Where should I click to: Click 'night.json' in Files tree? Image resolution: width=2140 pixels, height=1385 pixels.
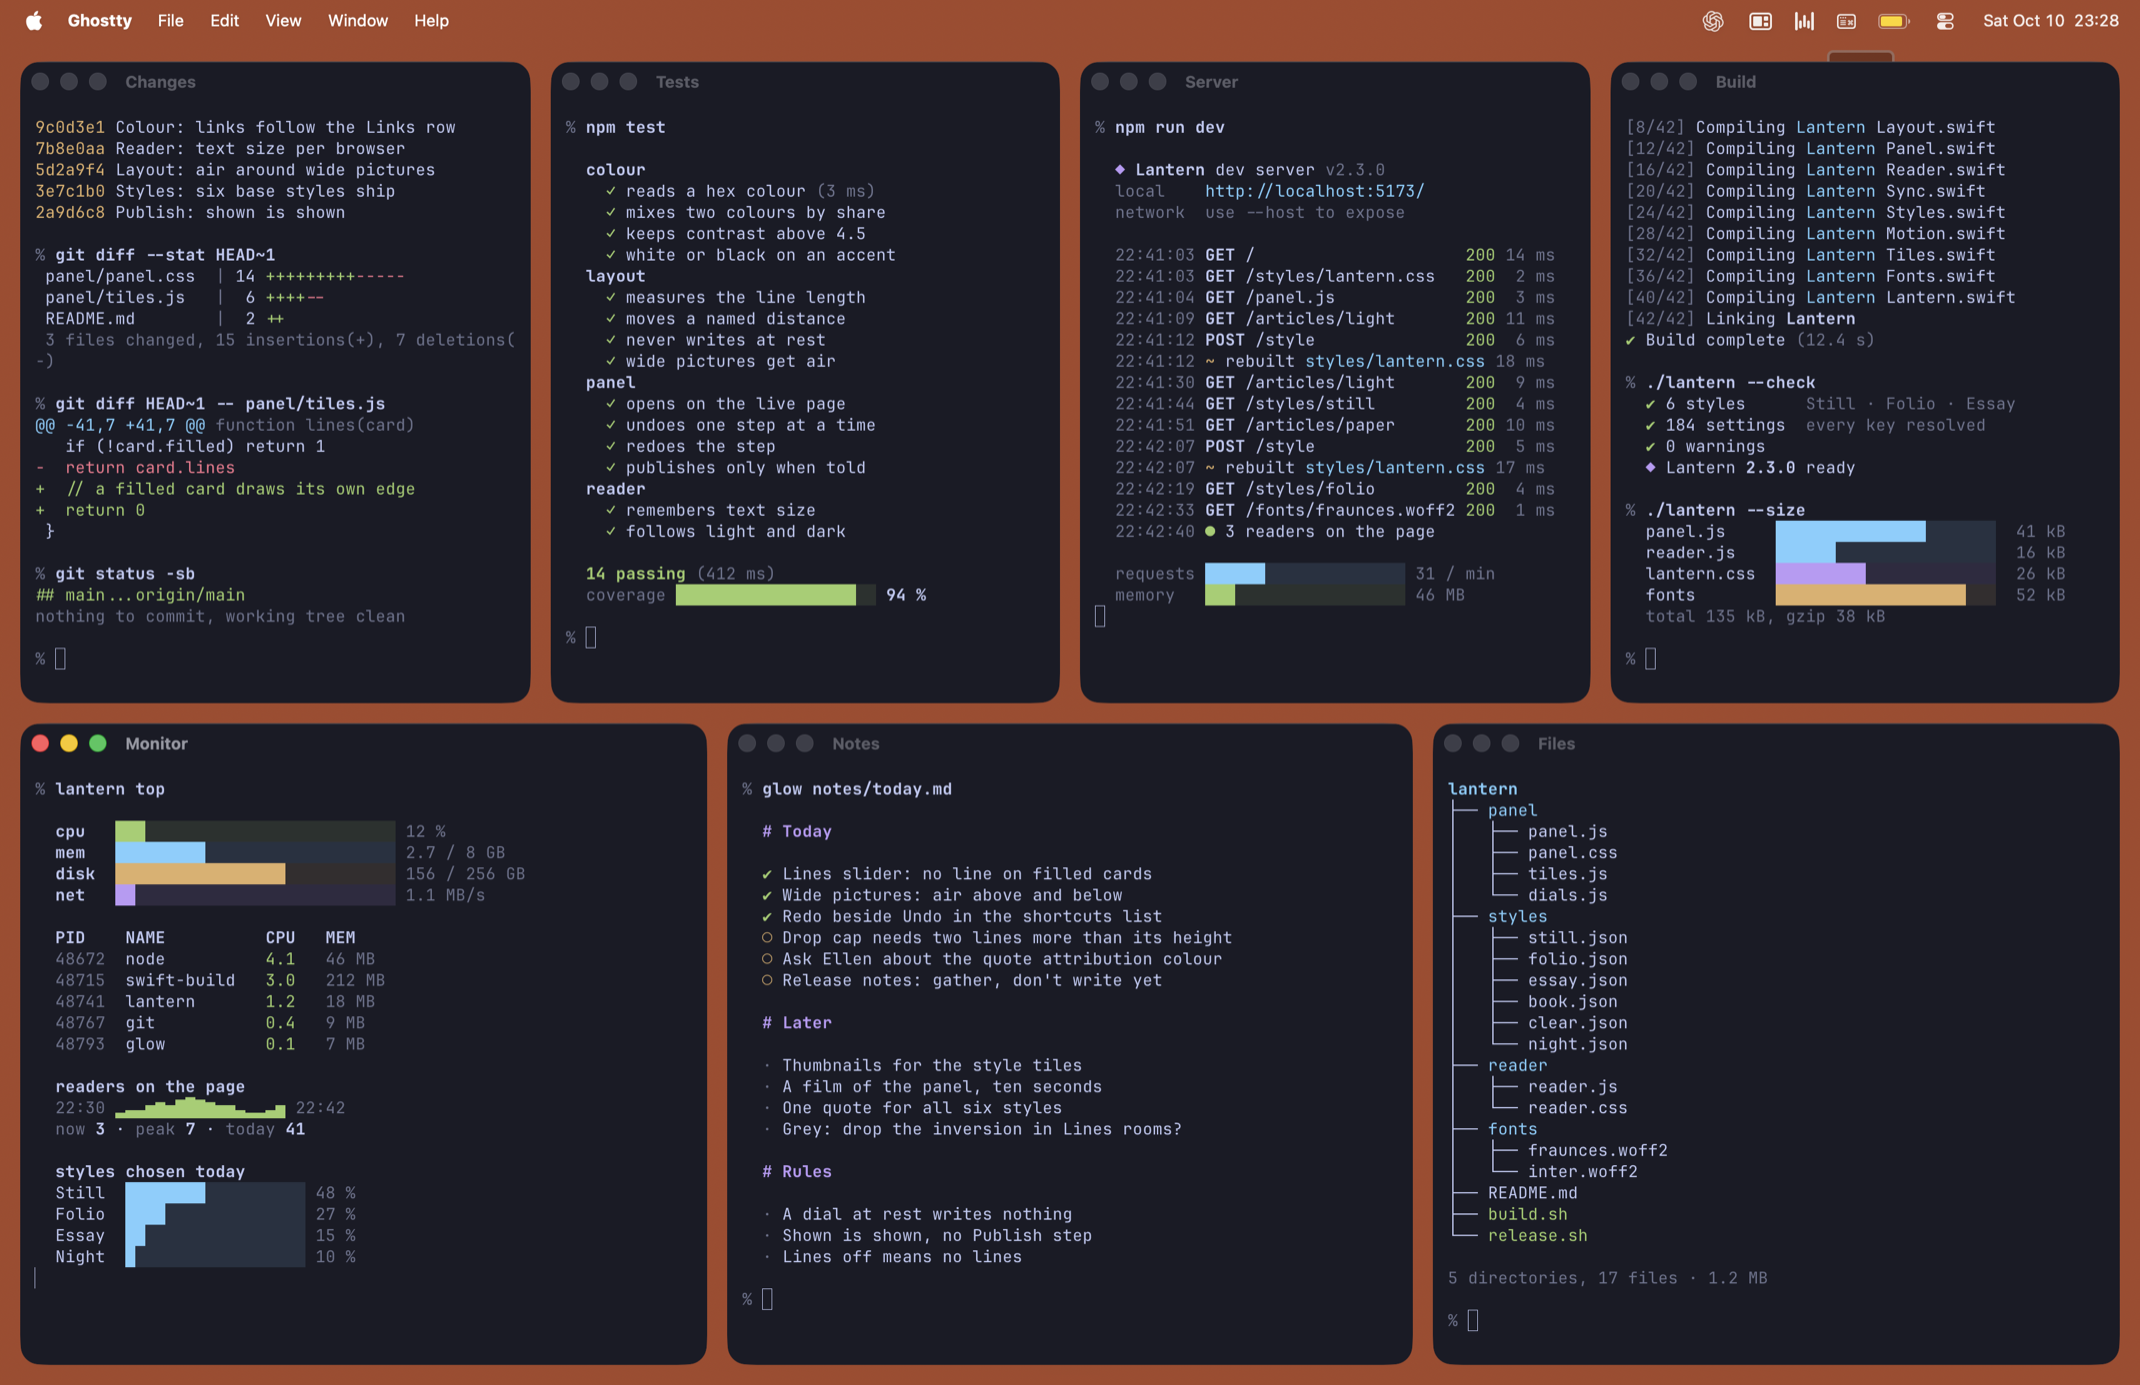pyautogui.click(x=1577, y=1044)
